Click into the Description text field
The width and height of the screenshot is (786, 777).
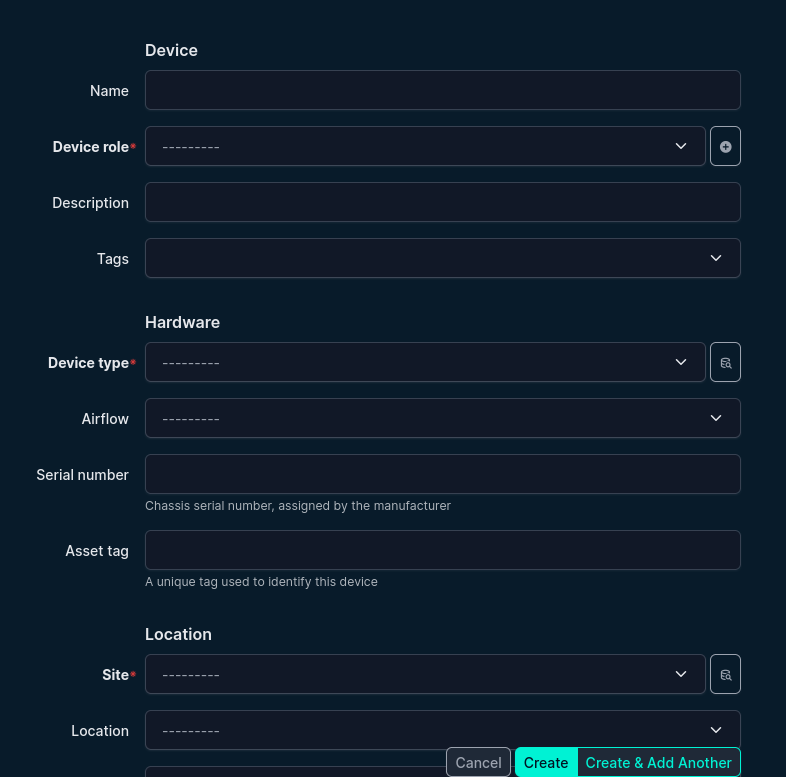tap(442, 202)
